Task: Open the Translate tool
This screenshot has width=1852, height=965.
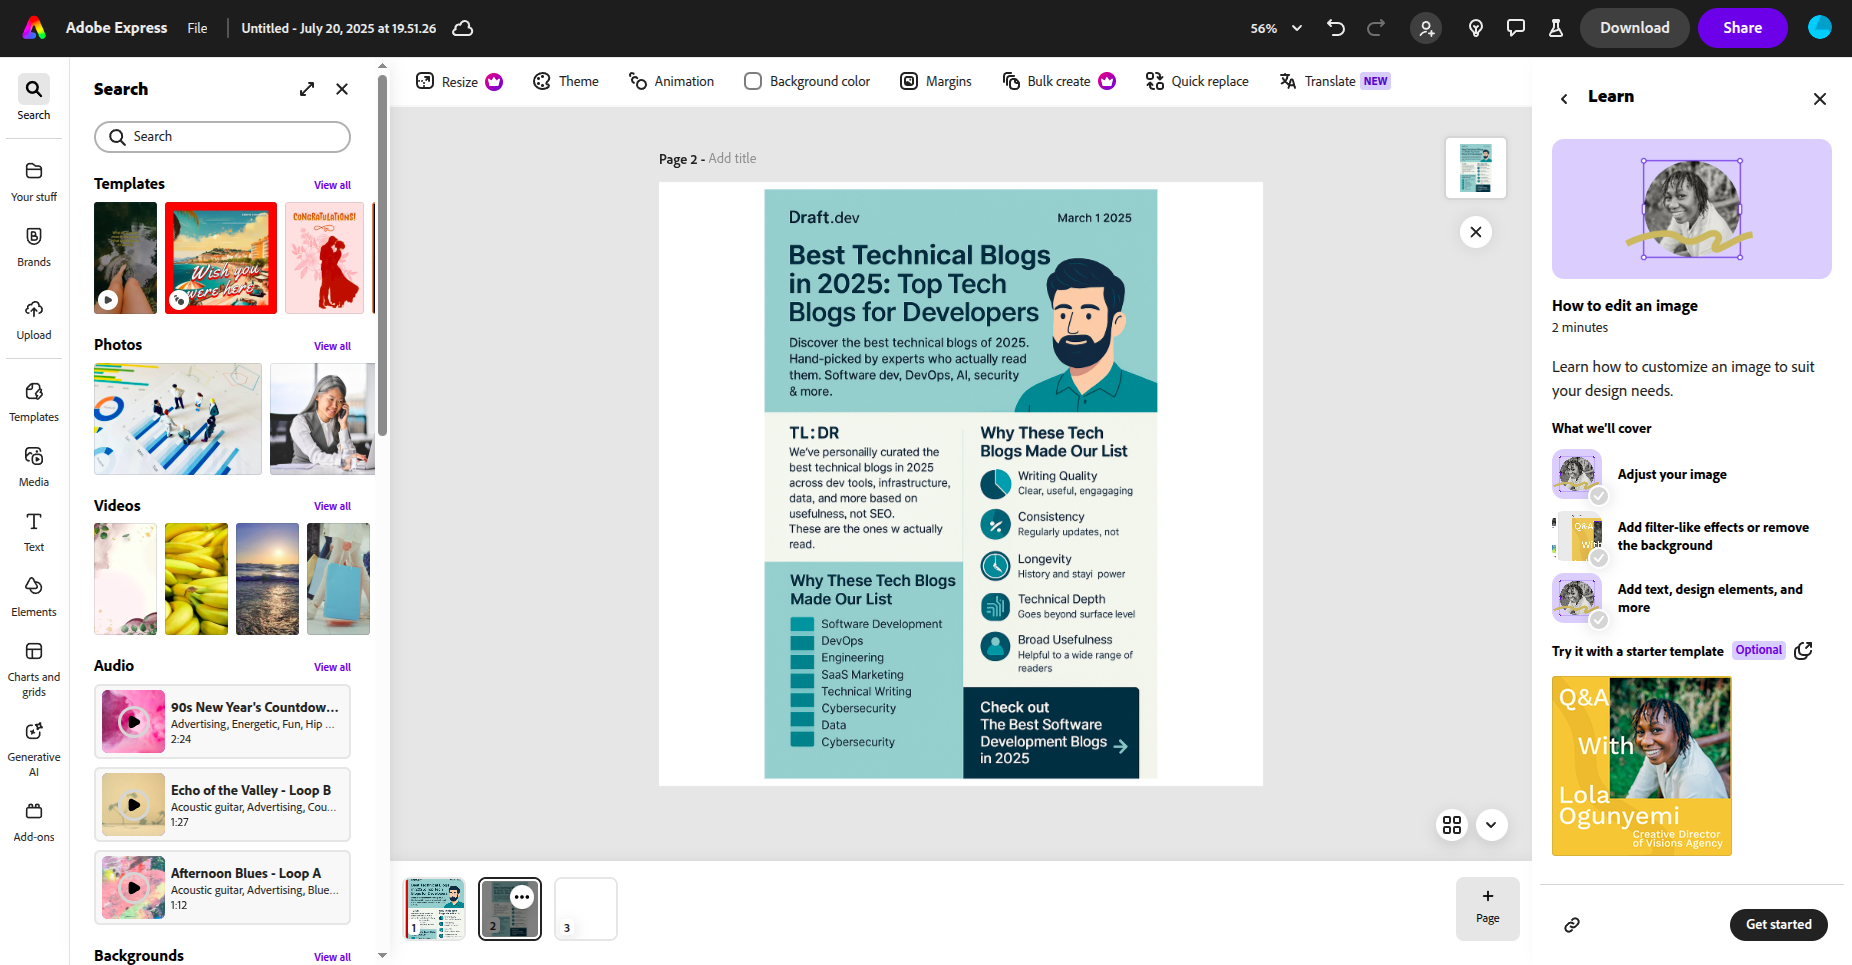Action: click(1334, 81)
